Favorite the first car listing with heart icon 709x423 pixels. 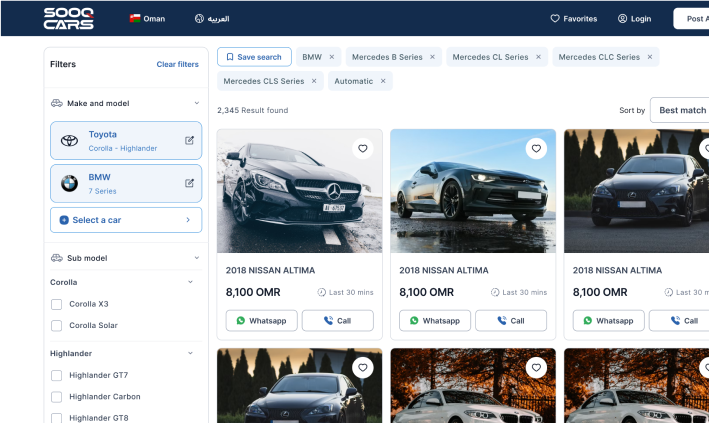(363, 148)
